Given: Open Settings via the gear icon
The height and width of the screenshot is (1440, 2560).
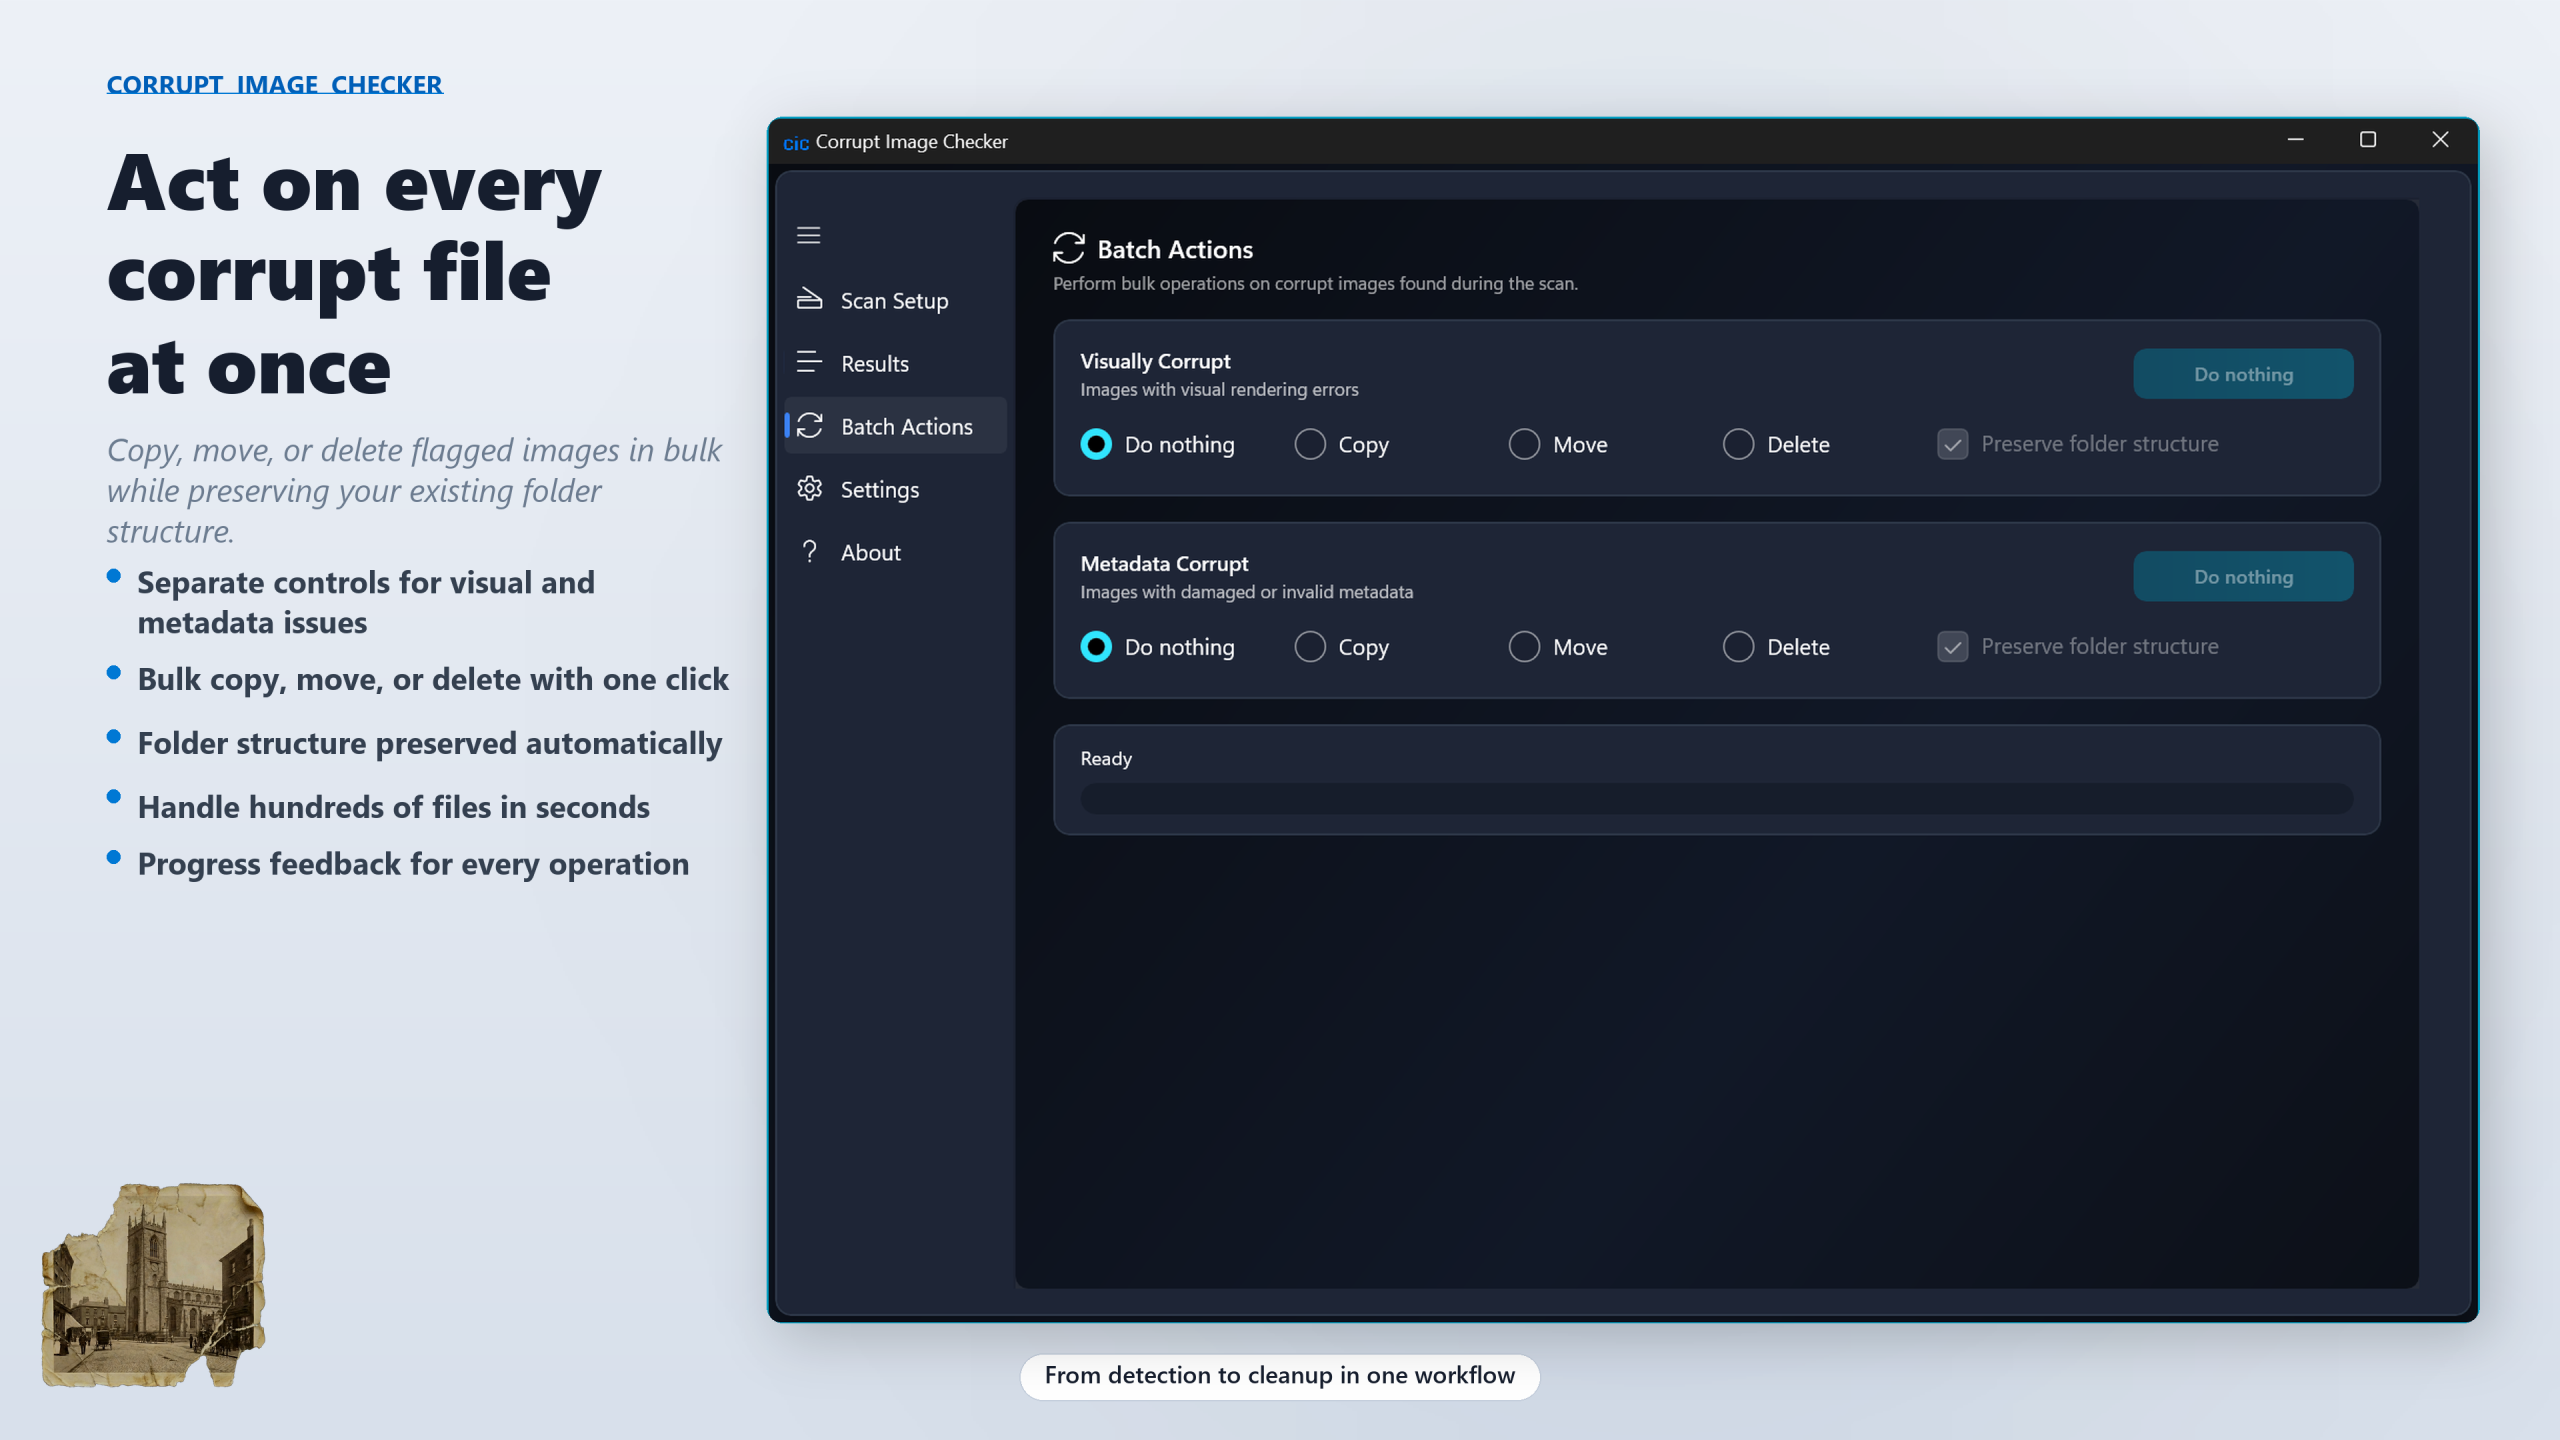Looking at the screenshot, I should pyautogui.click(x=809, y=489).
